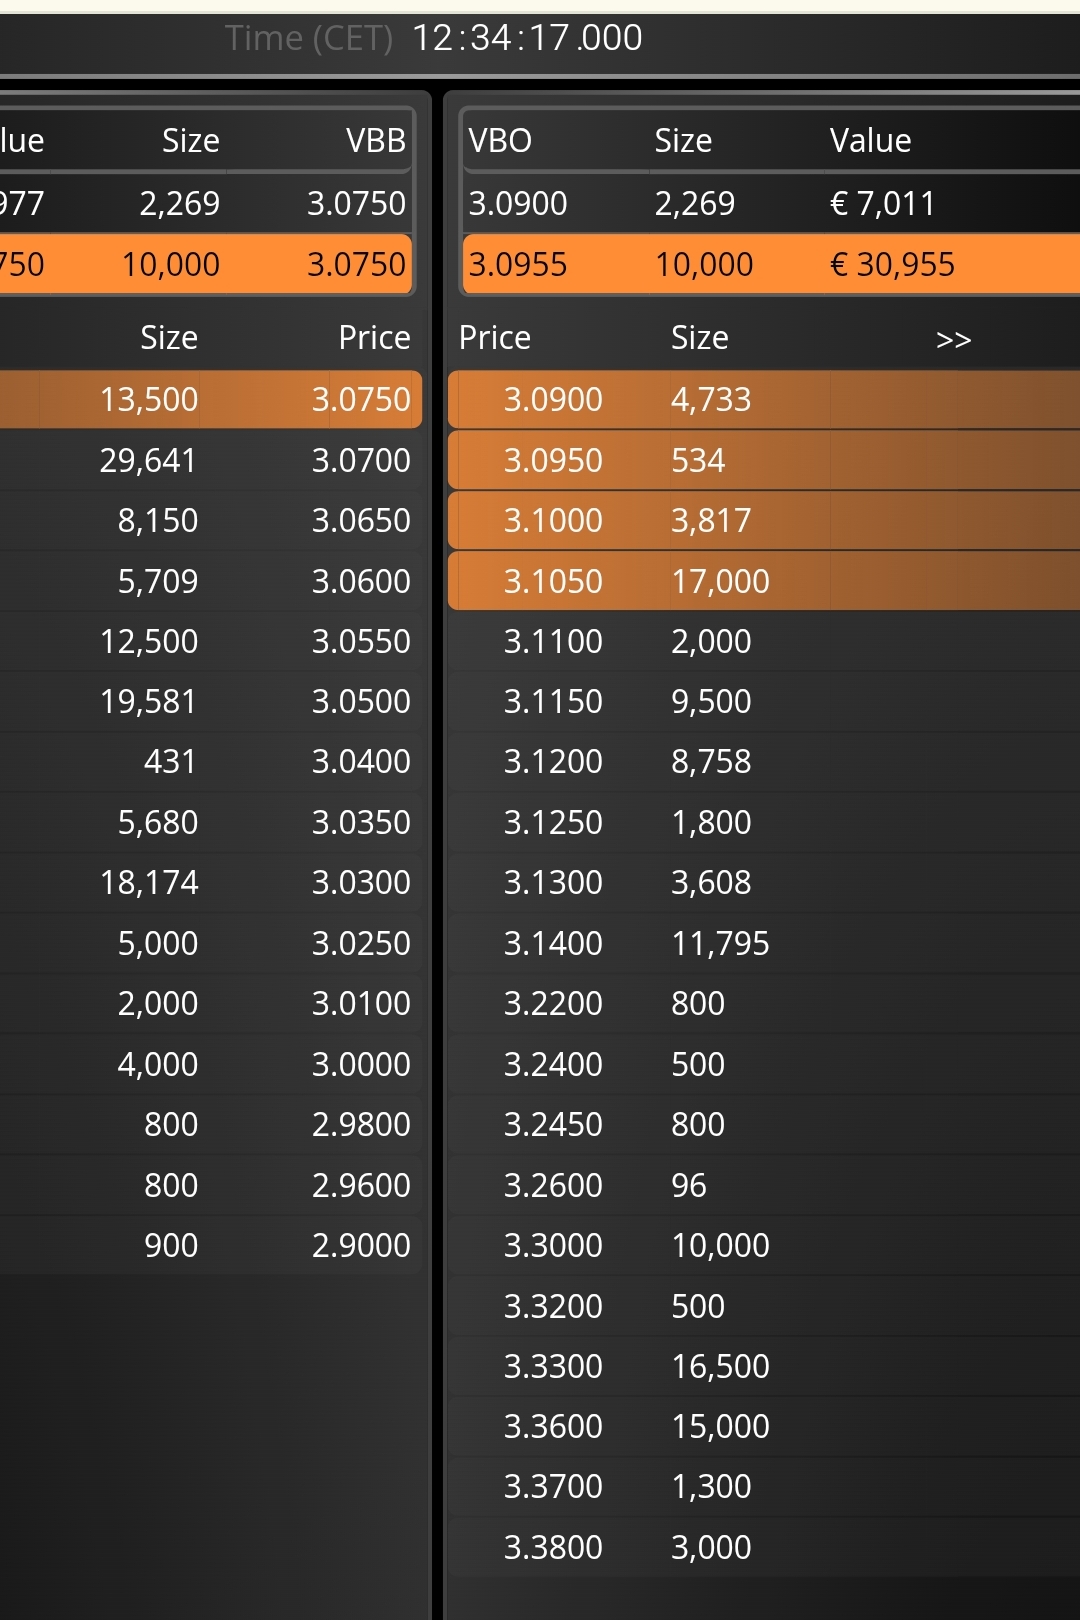The height and width of the screenshot is (1620, 1080).
Task: Expand columns with the >> arrow
Action: click(953, 340)
